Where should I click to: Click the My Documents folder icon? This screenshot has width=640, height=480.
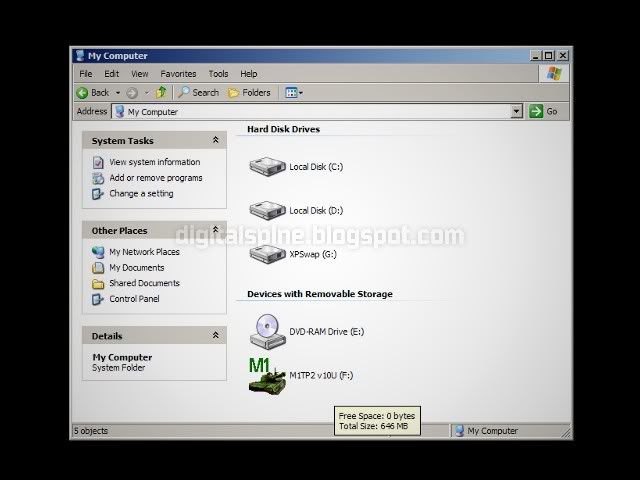pyautogui.click(x=98, y=268)
